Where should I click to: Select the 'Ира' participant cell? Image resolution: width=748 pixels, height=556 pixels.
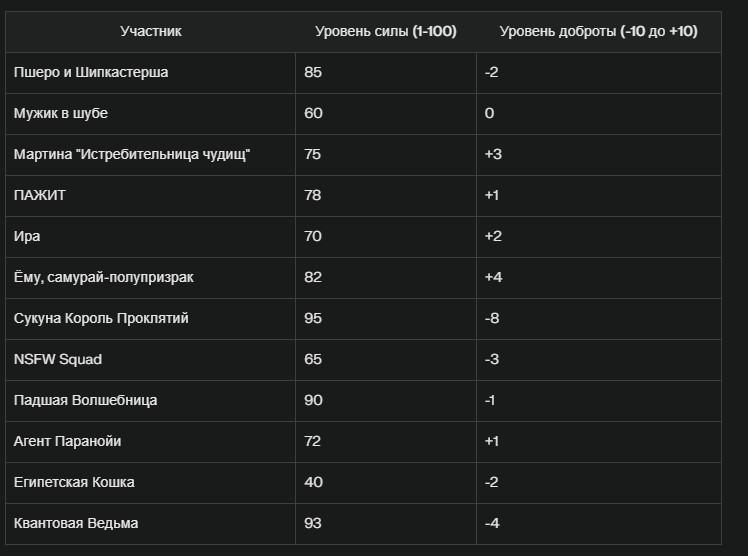tap(150, 237)
